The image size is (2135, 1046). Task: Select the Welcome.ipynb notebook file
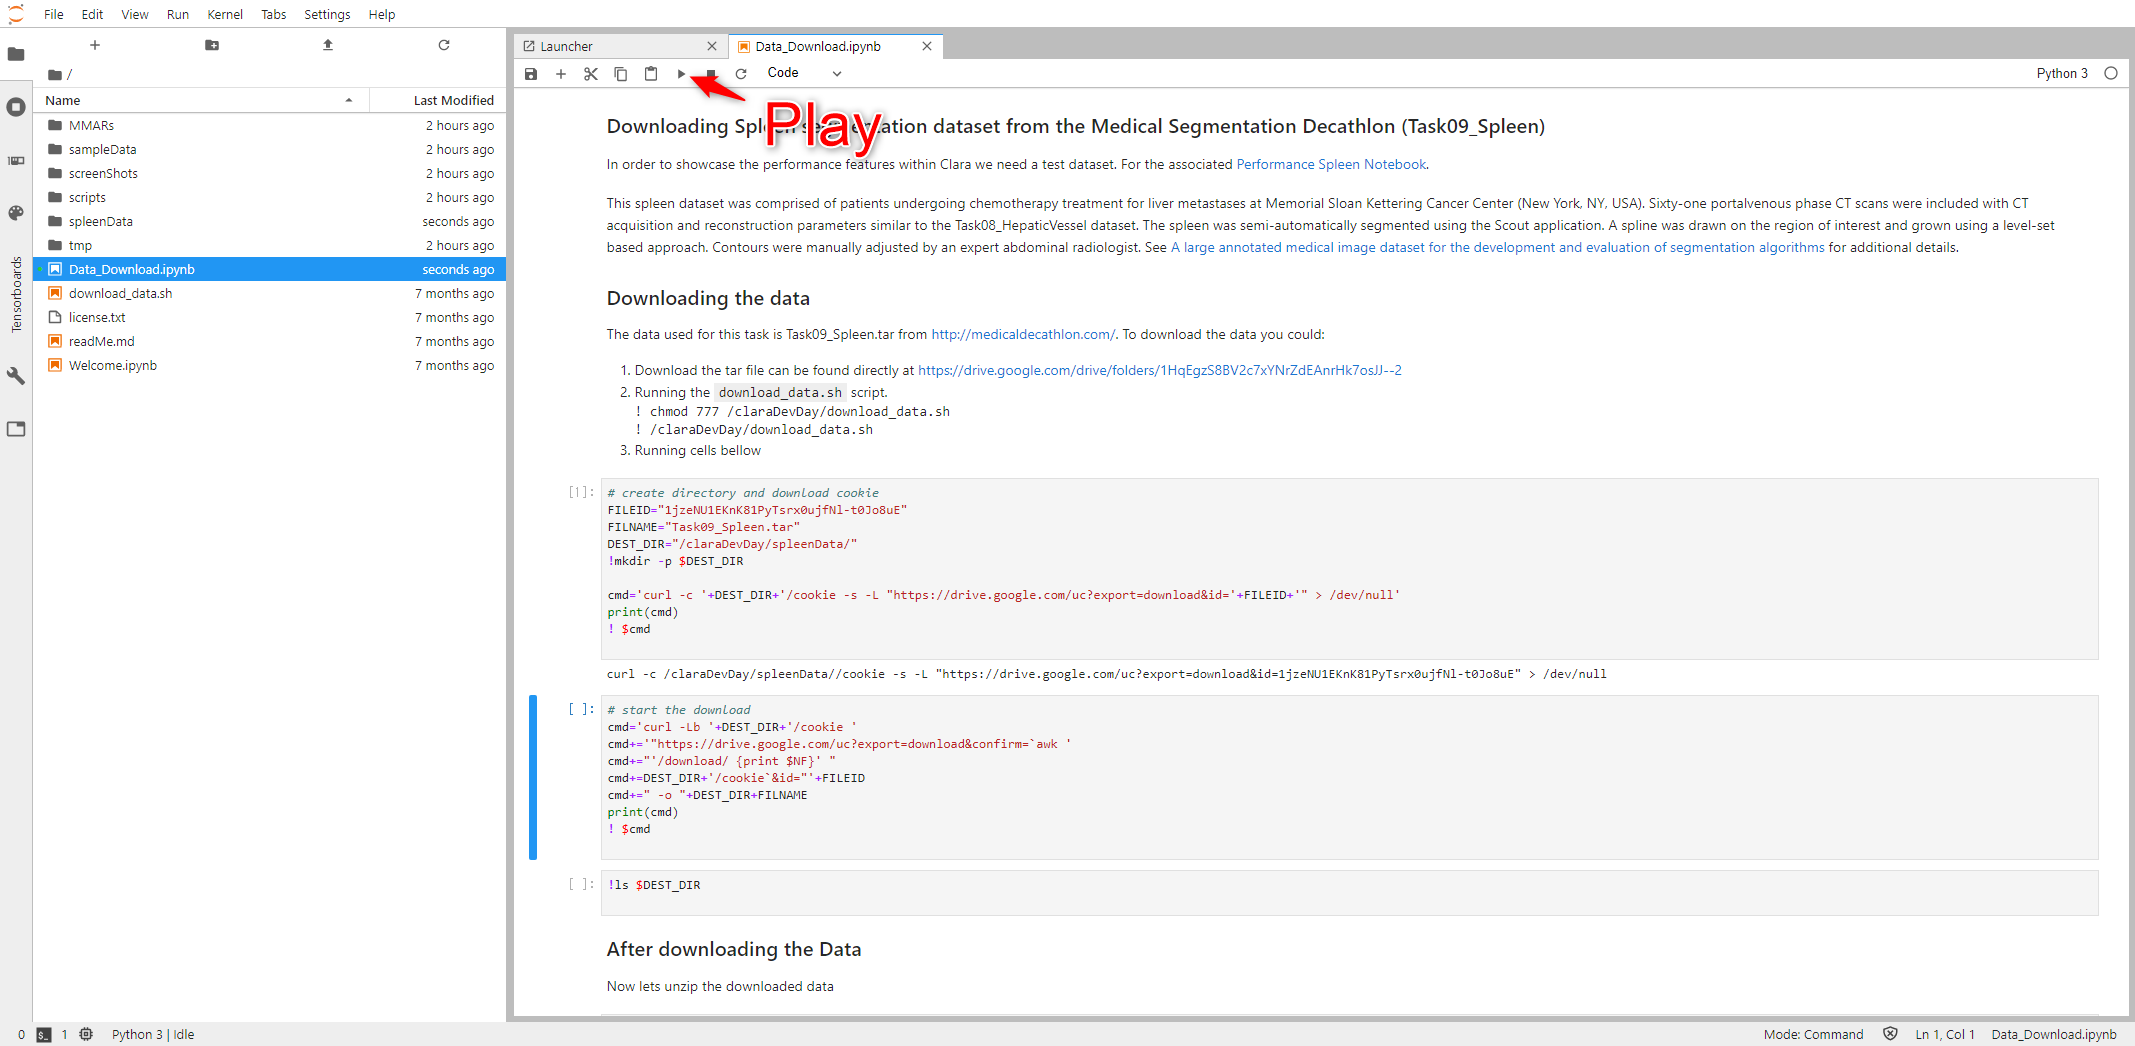coord(270,365)
